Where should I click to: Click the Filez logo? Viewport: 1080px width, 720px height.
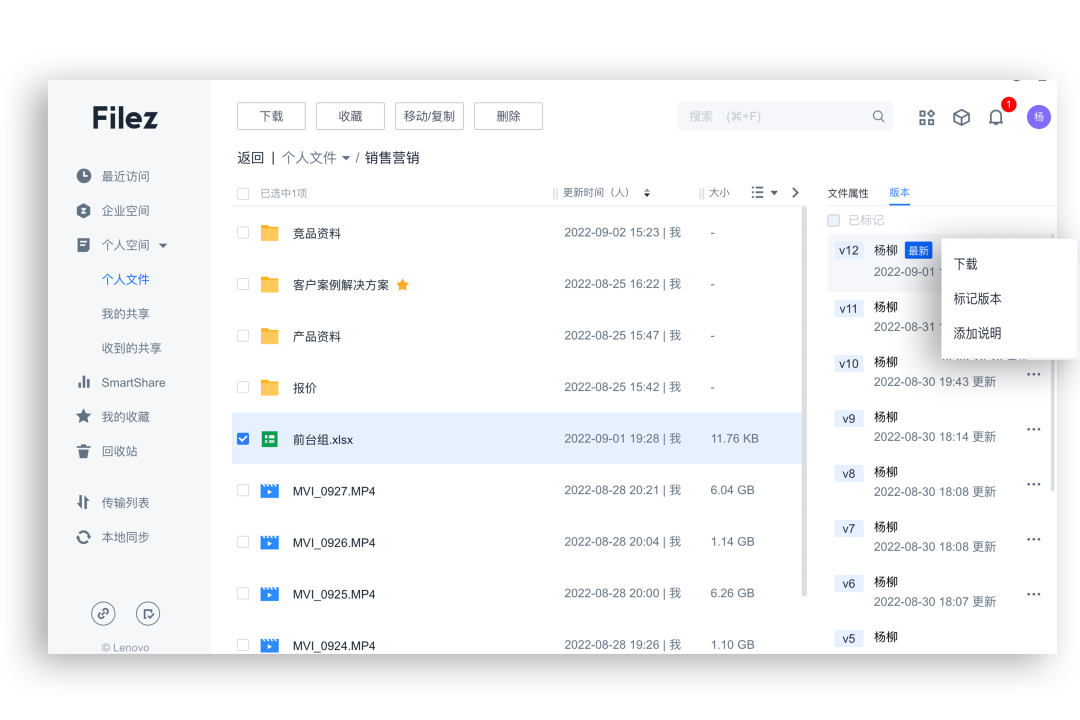coord(125,118)
